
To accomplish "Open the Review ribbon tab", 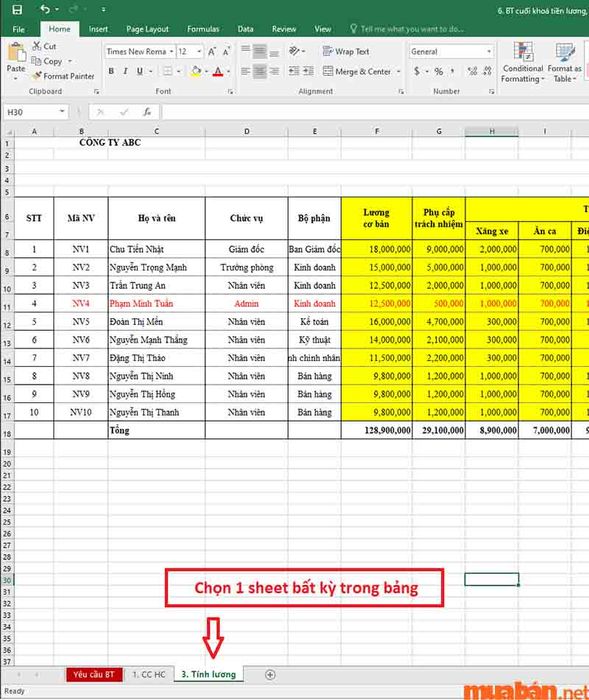I will point(284,29).
